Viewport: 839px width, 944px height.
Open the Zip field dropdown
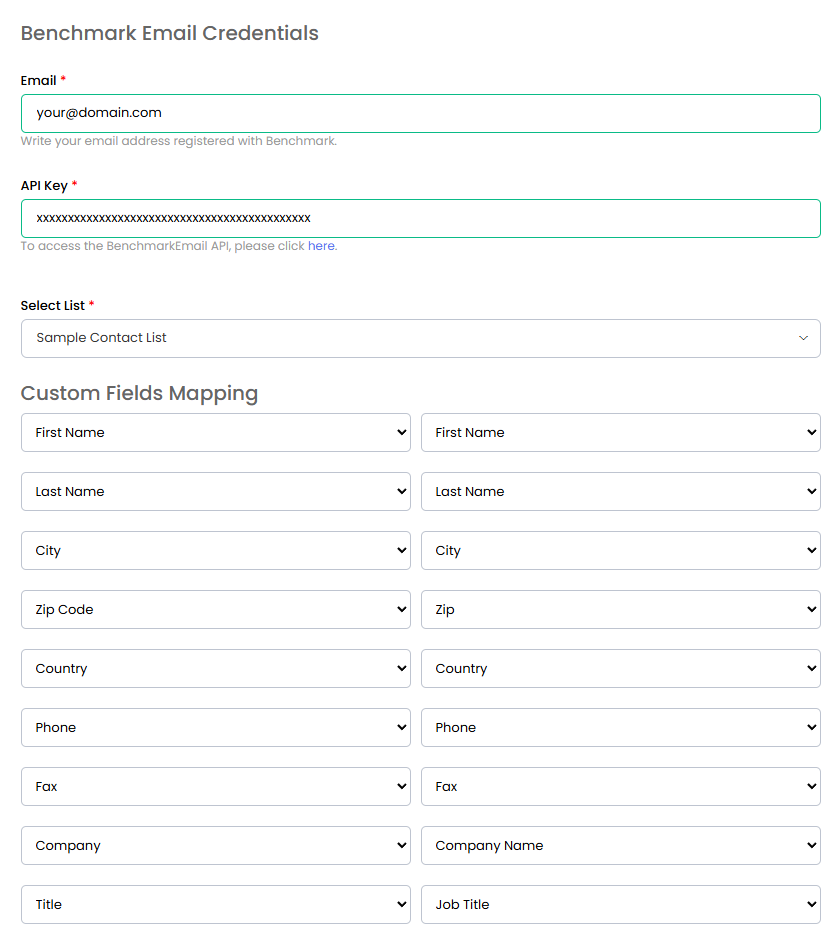point(621,609)
